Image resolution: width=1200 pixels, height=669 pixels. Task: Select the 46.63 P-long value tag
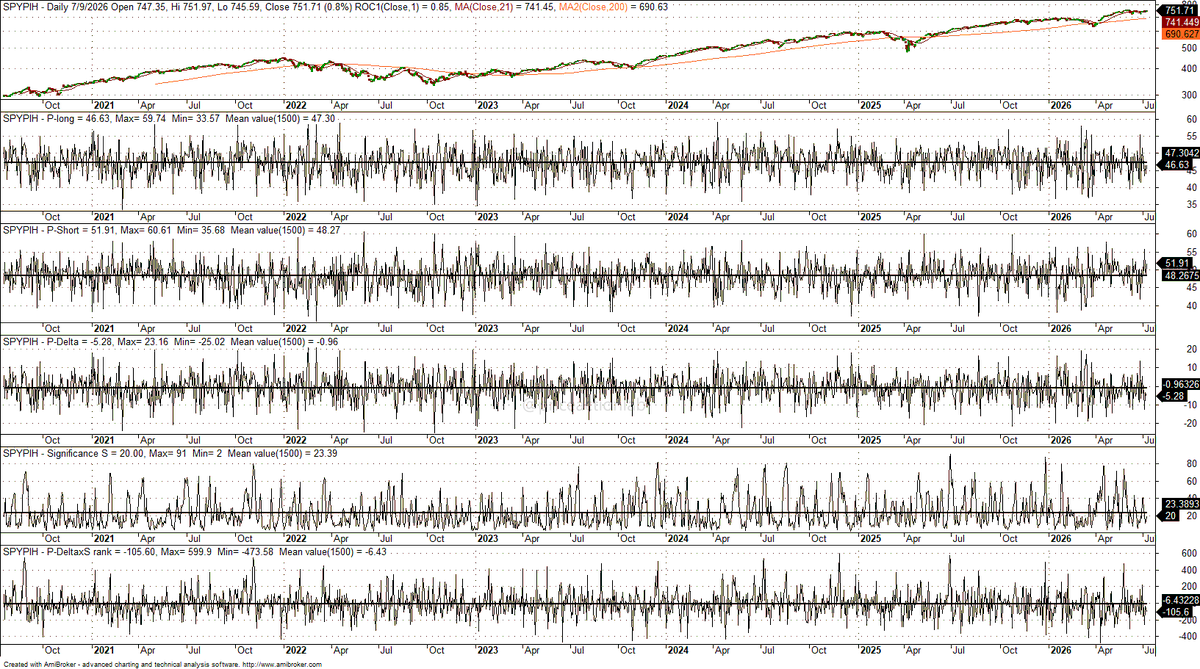(x=1172, y=165)
